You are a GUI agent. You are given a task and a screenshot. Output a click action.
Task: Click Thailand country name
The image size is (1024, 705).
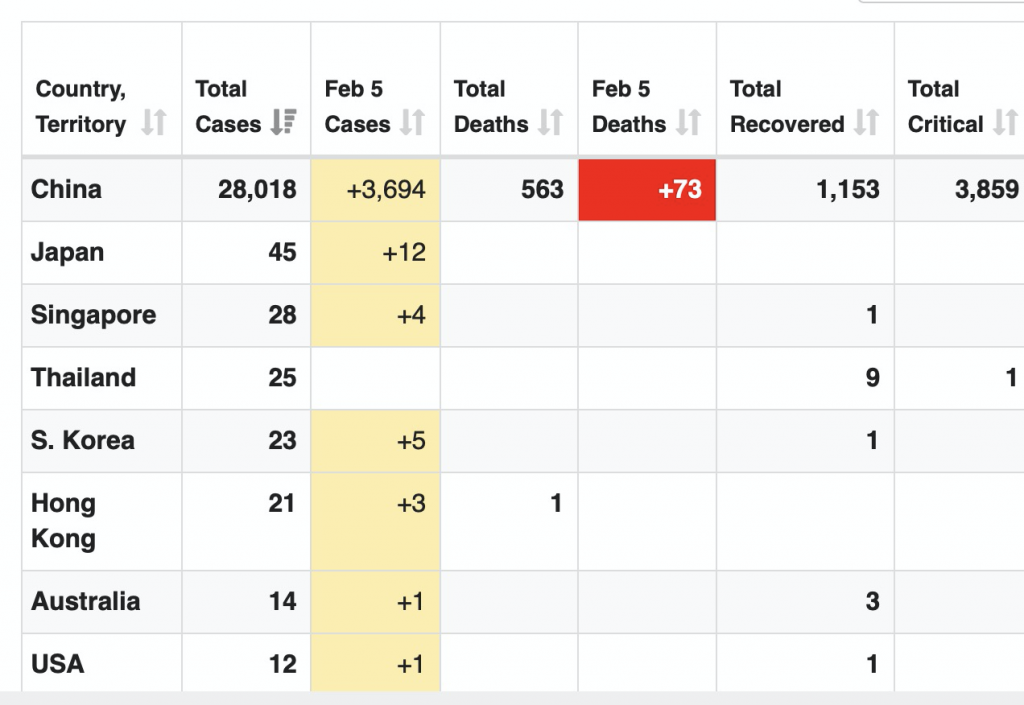(83, 377)
